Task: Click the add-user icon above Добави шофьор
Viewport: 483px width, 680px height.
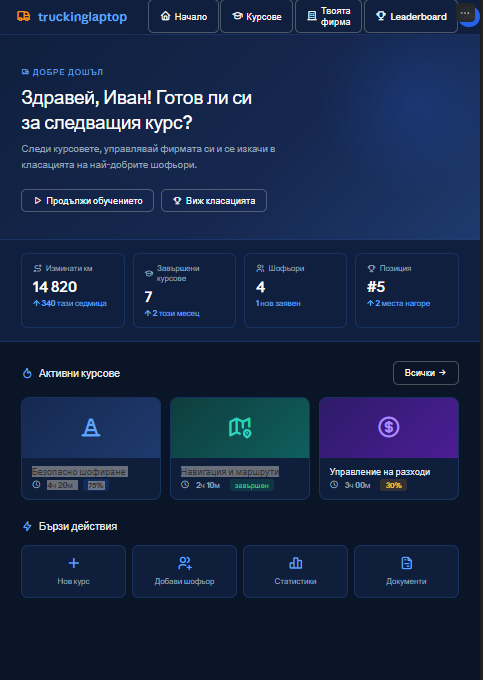Action: click(185, 563)
